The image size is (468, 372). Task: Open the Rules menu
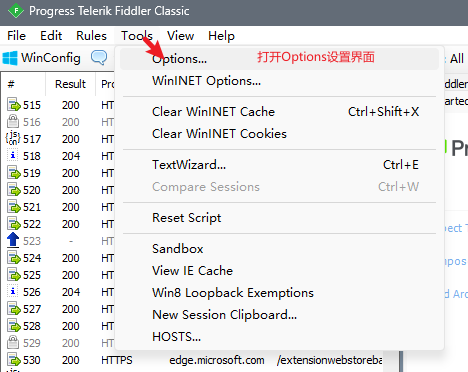click(x=91, y=36)
